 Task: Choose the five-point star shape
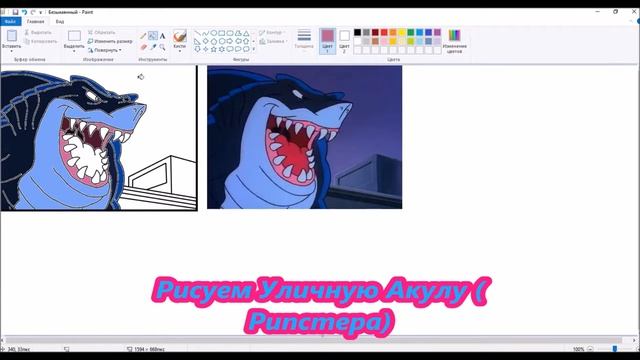[x=213, y=49]
